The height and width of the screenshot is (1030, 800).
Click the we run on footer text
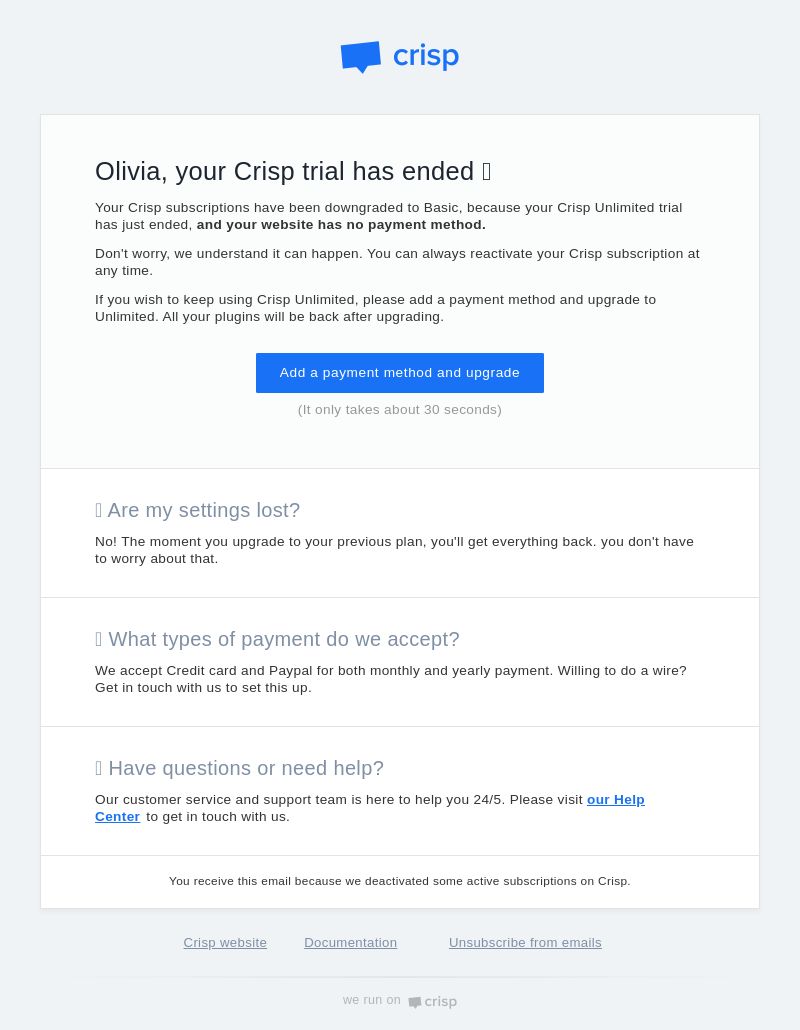coord(372,1000)
